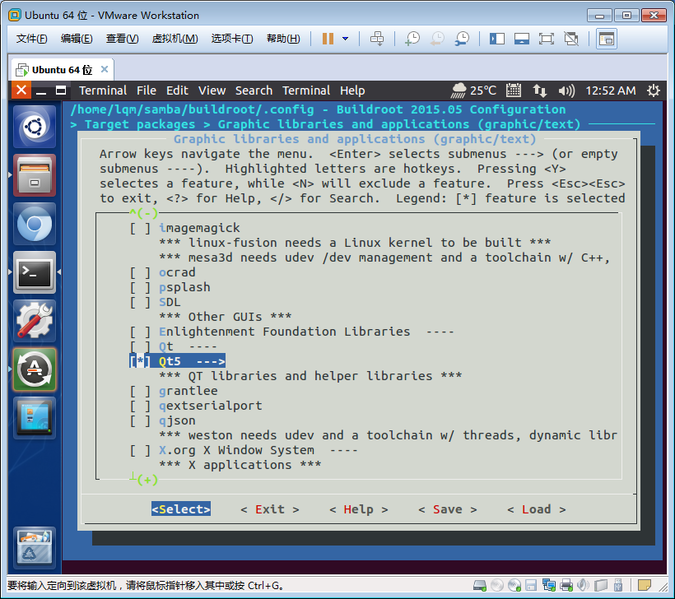
Task: Enter full screen mode from the VMware toolbar
Action: coord(546,38)
